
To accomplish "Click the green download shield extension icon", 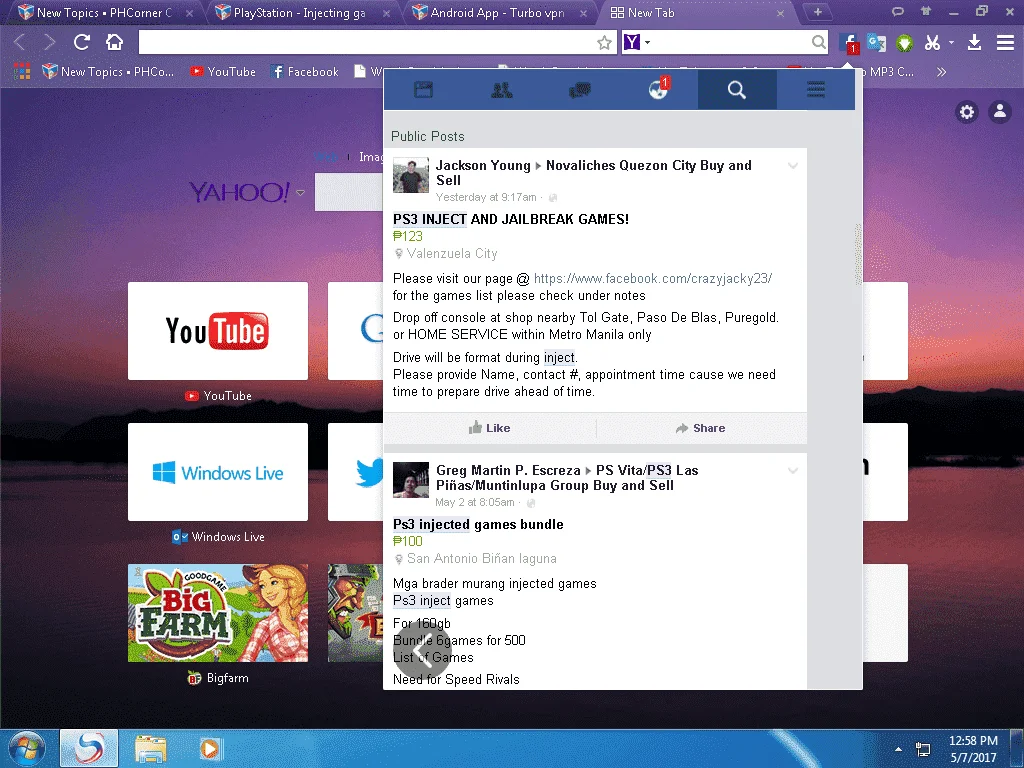I will point(904,43).
